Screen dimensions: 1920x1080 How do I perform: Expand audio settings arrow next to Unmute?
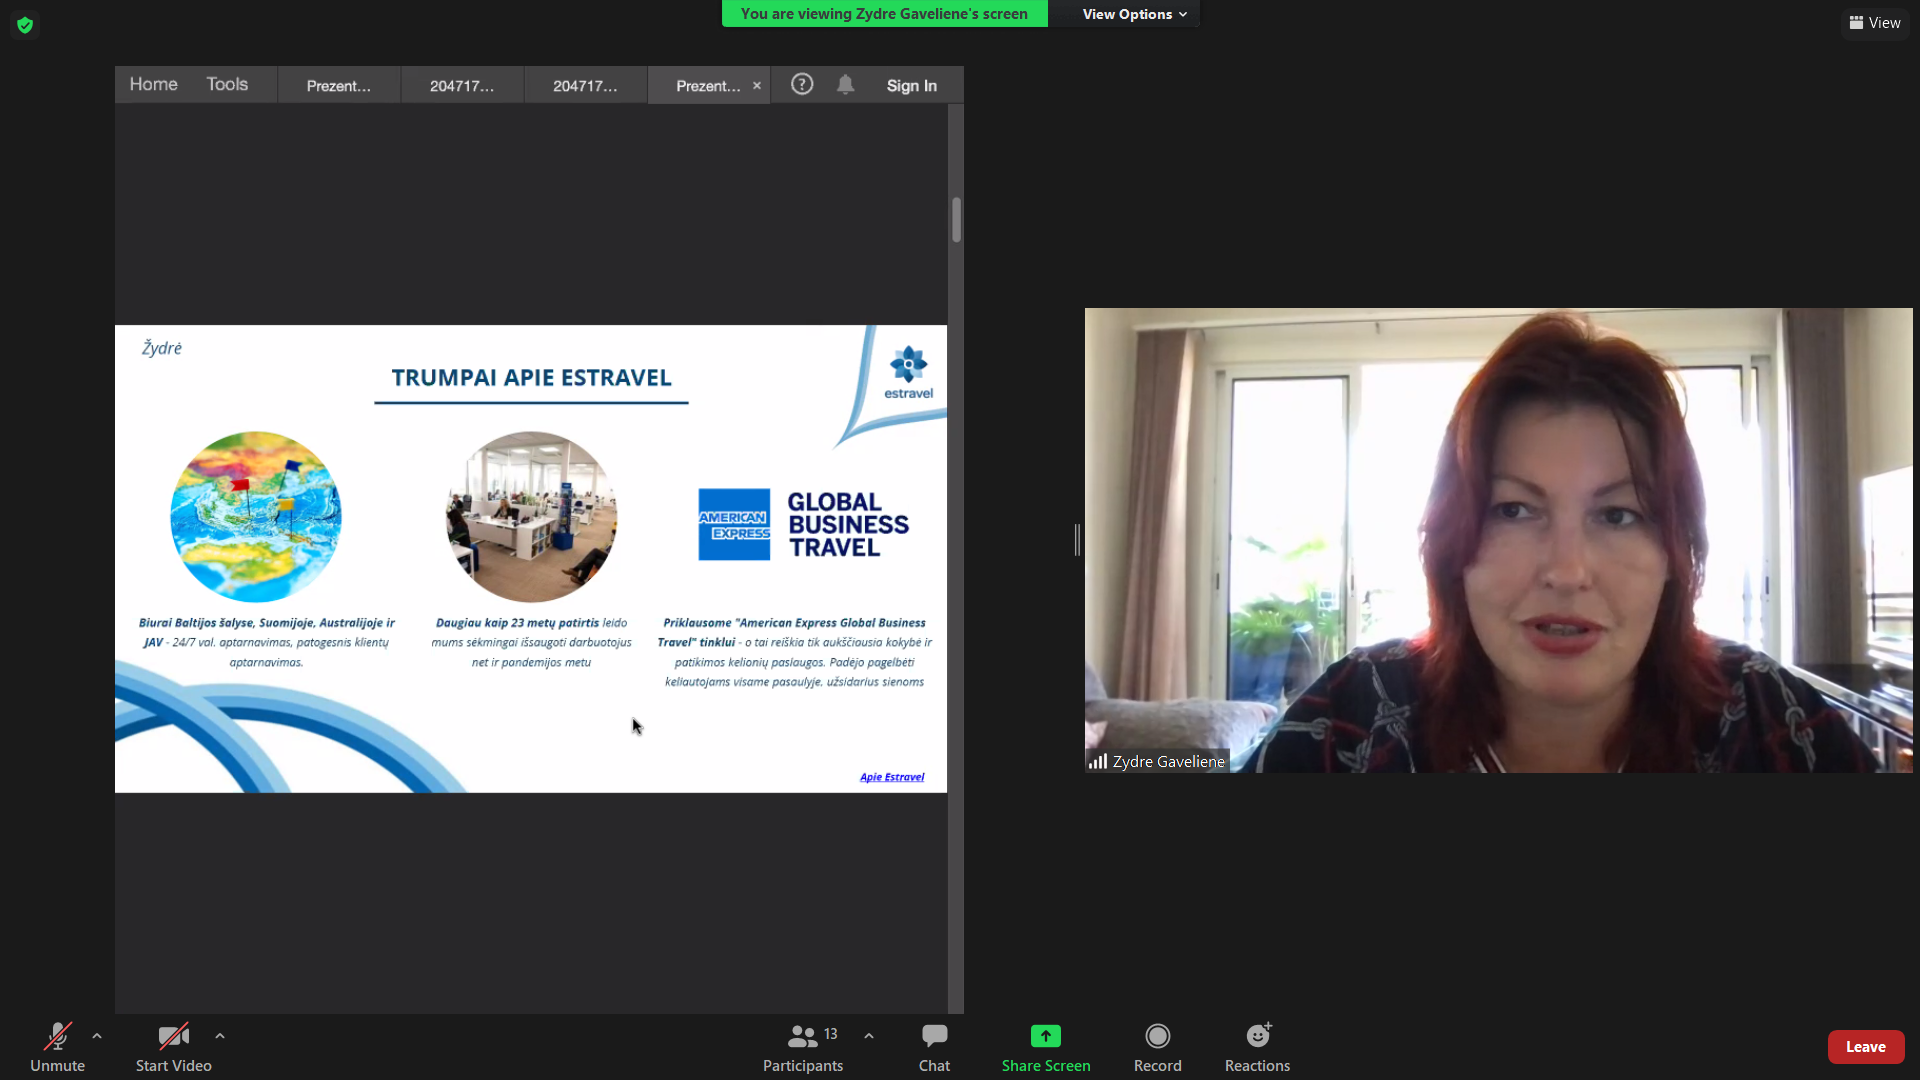tap(97, 1036)
